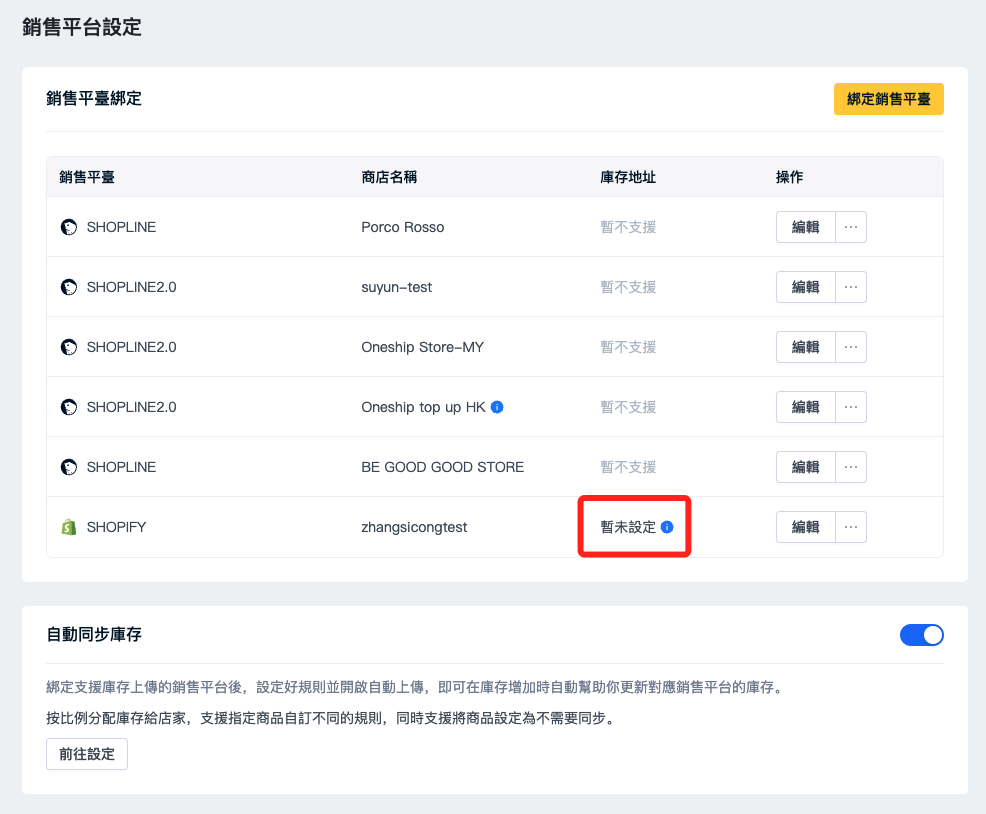Click the 綁定銷售平臺 button

[x=889, y=99]
